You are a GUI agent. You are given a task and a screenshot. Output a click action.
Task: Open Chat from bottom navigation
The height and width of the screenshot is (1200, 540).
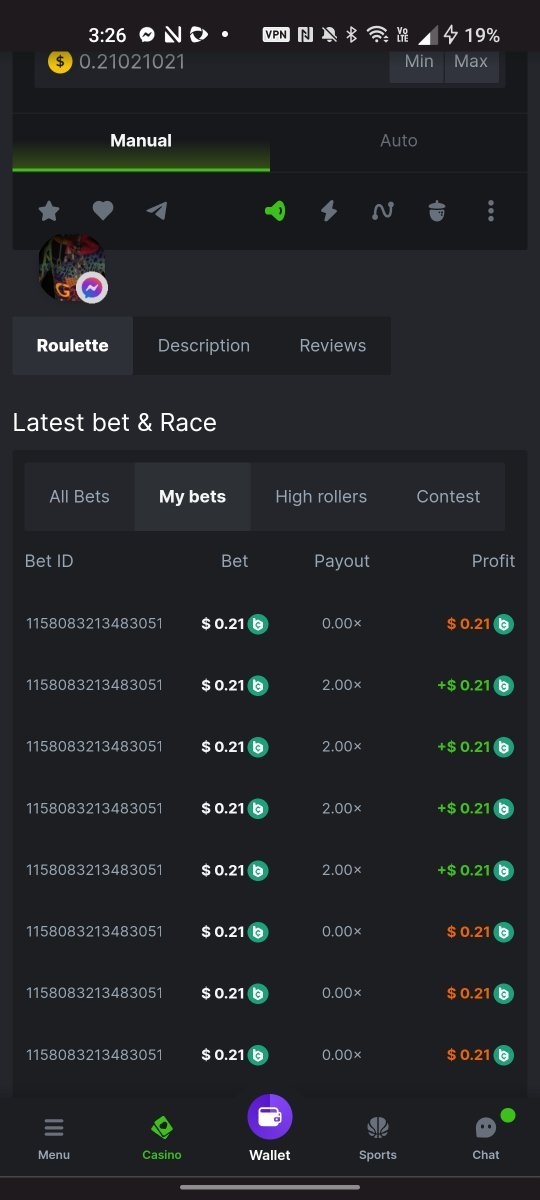pos(486,1138)
